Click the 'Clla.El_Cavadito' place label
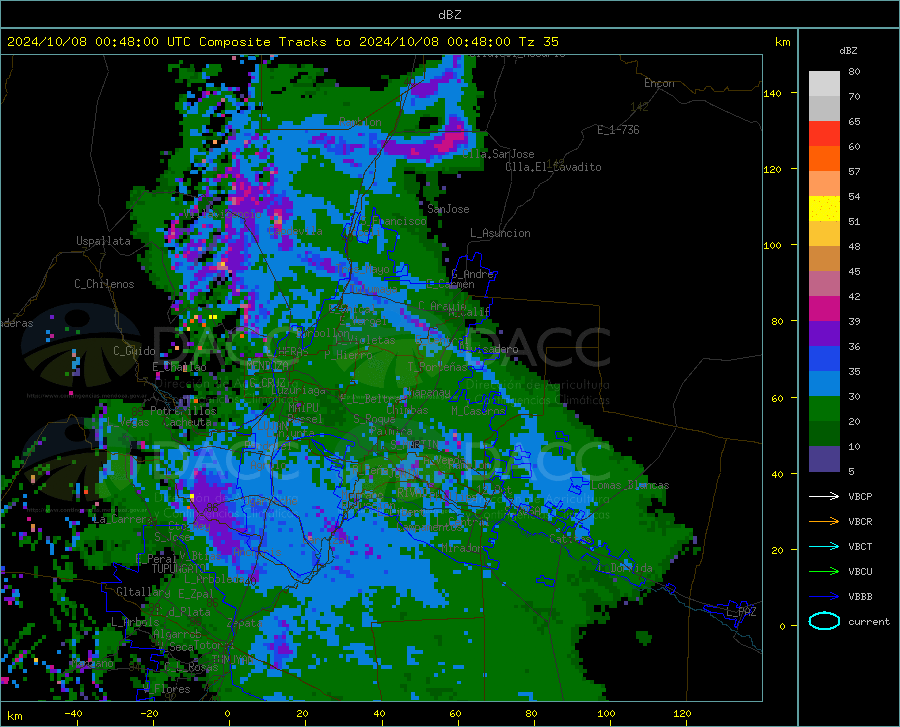 (553, 167)
